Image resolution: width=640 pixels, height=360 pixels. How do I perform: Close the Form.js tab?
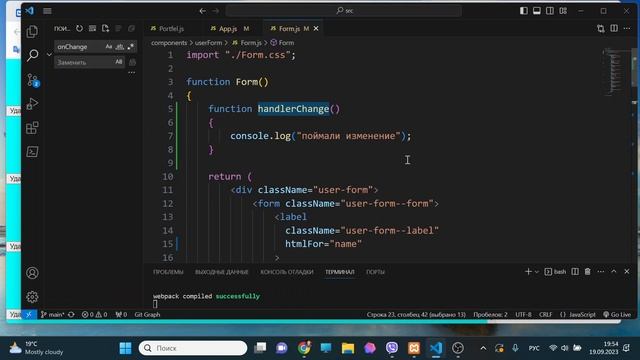tap(316, 29)
